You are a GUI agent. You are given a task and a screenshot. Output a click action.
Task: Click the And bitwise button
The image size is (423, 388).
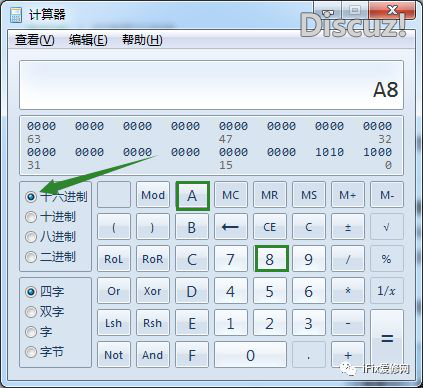pyautogui.click(x=153, y=355)
